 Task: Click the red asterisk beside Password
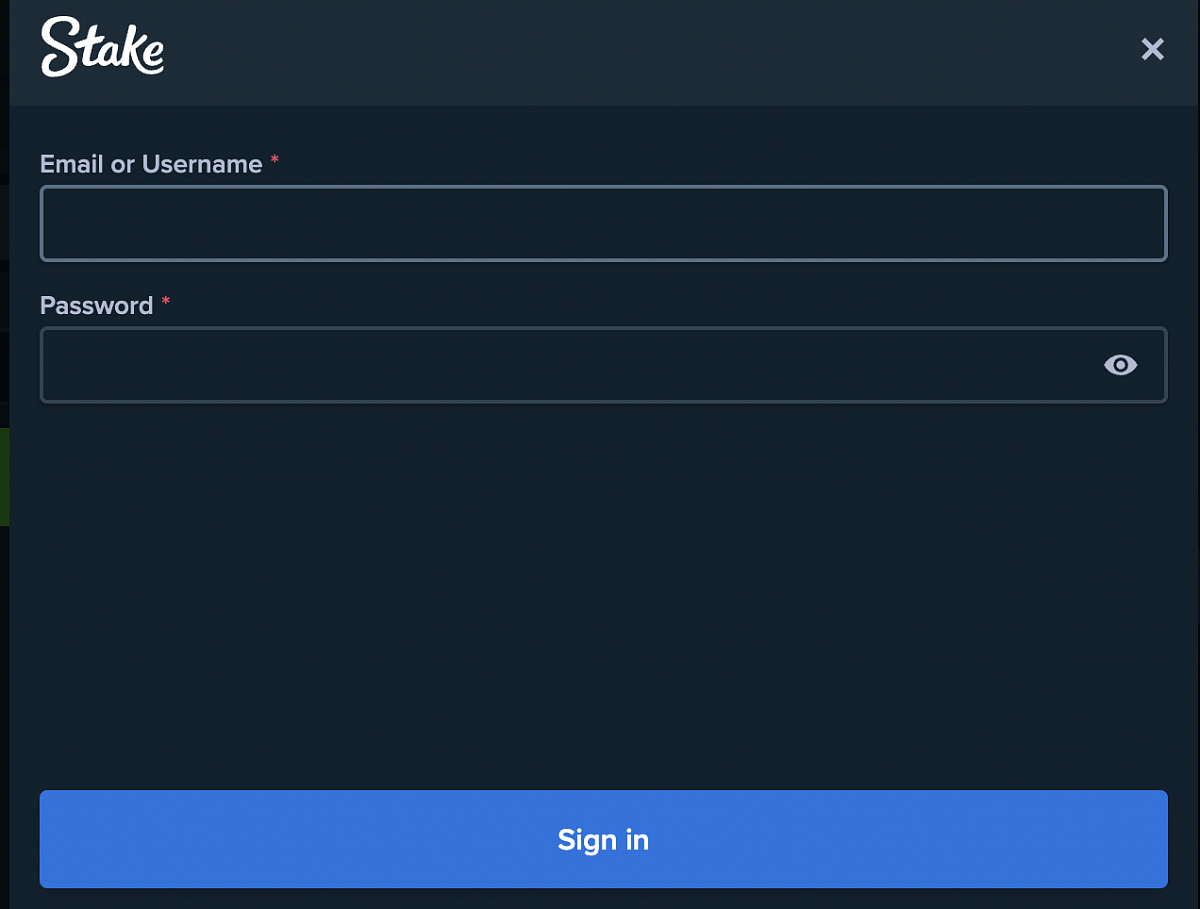[166, 302]
